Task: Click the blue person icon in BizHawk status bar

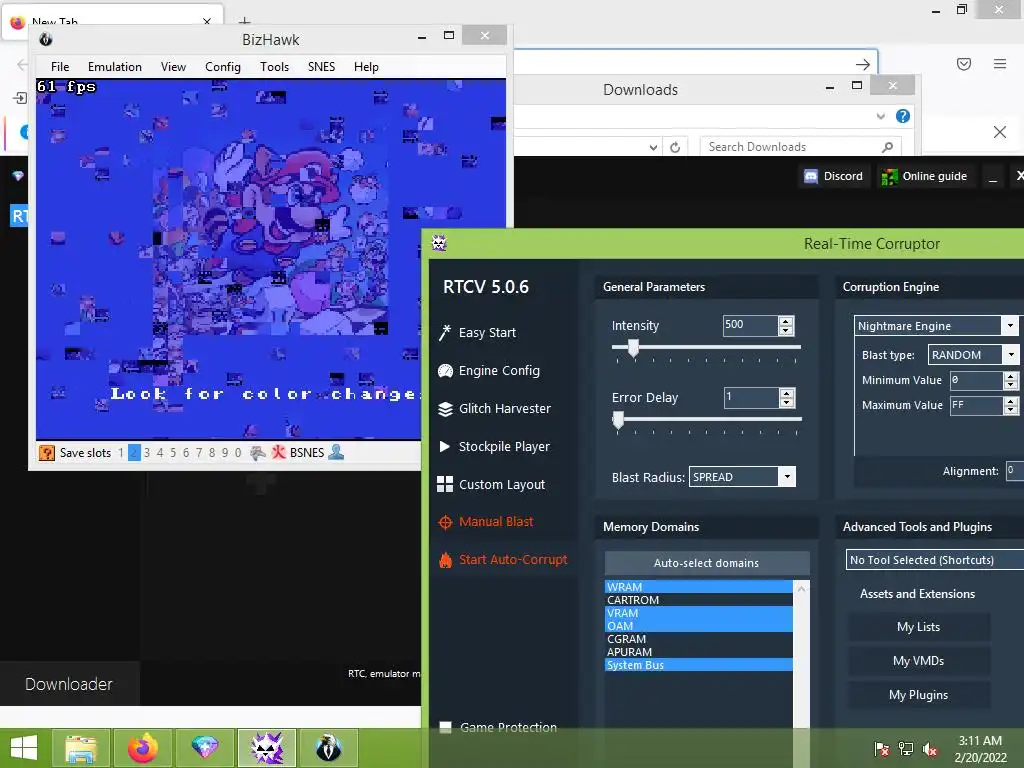Action: pyautogui.click(x=336, y=452)
